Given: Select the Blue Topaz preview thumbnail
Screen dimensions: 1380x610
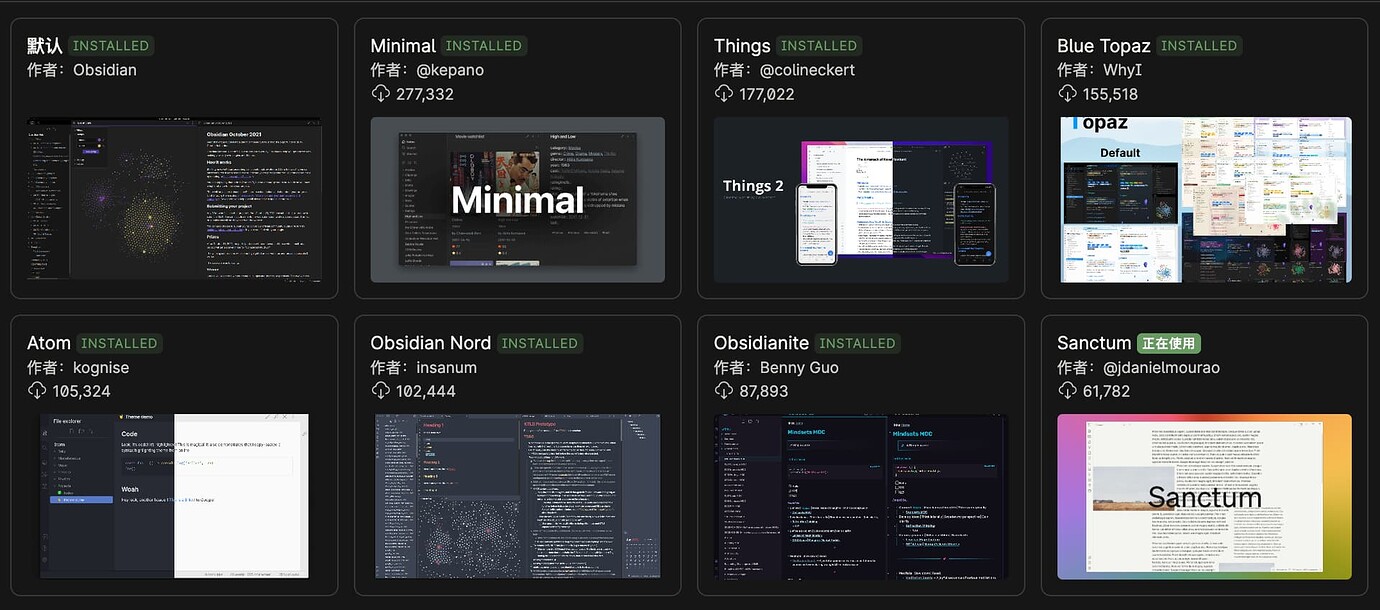Looking at the screenshot, I should tap(1204, 200).
